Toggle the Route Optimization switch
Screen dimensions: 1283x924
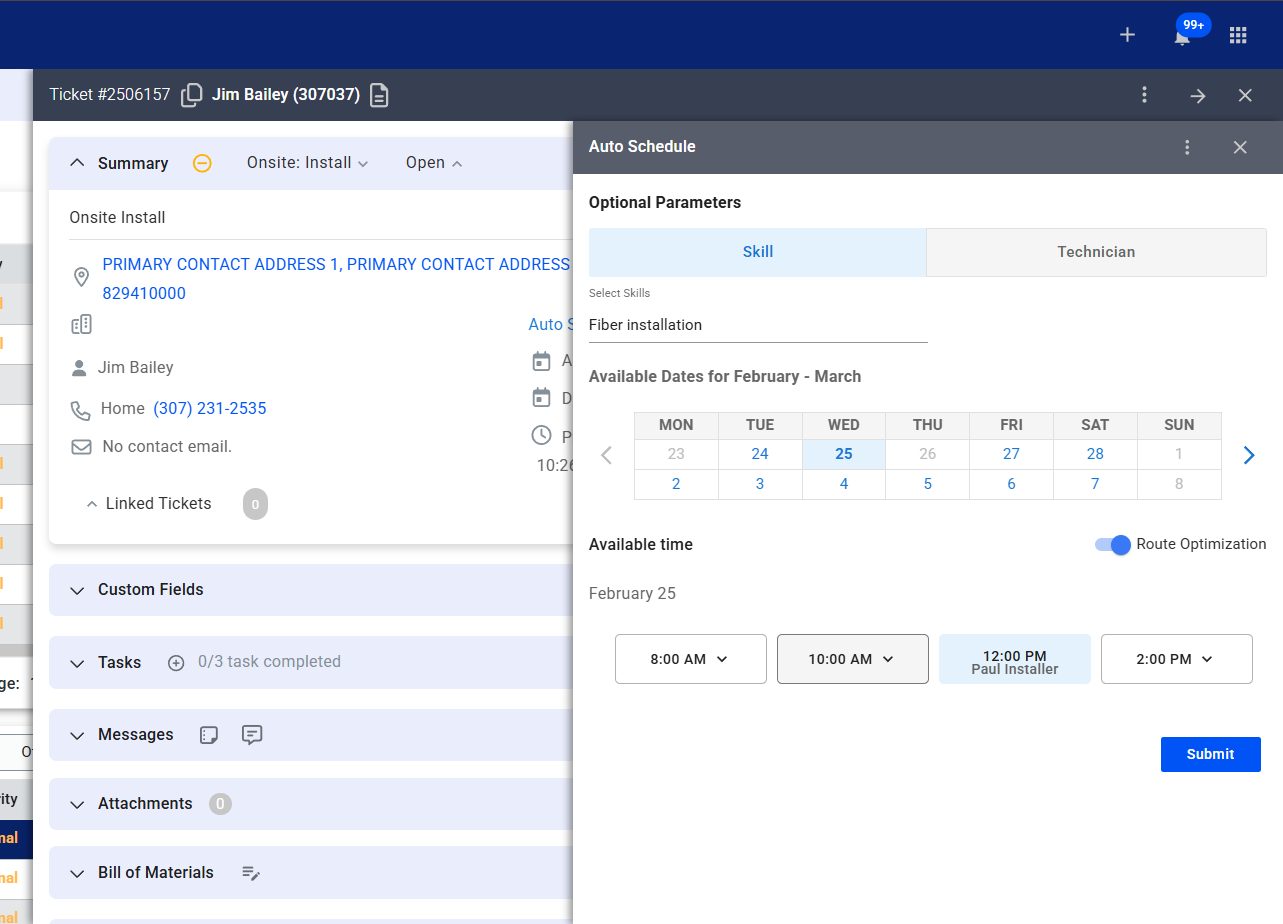click(x=1112, y=545)
